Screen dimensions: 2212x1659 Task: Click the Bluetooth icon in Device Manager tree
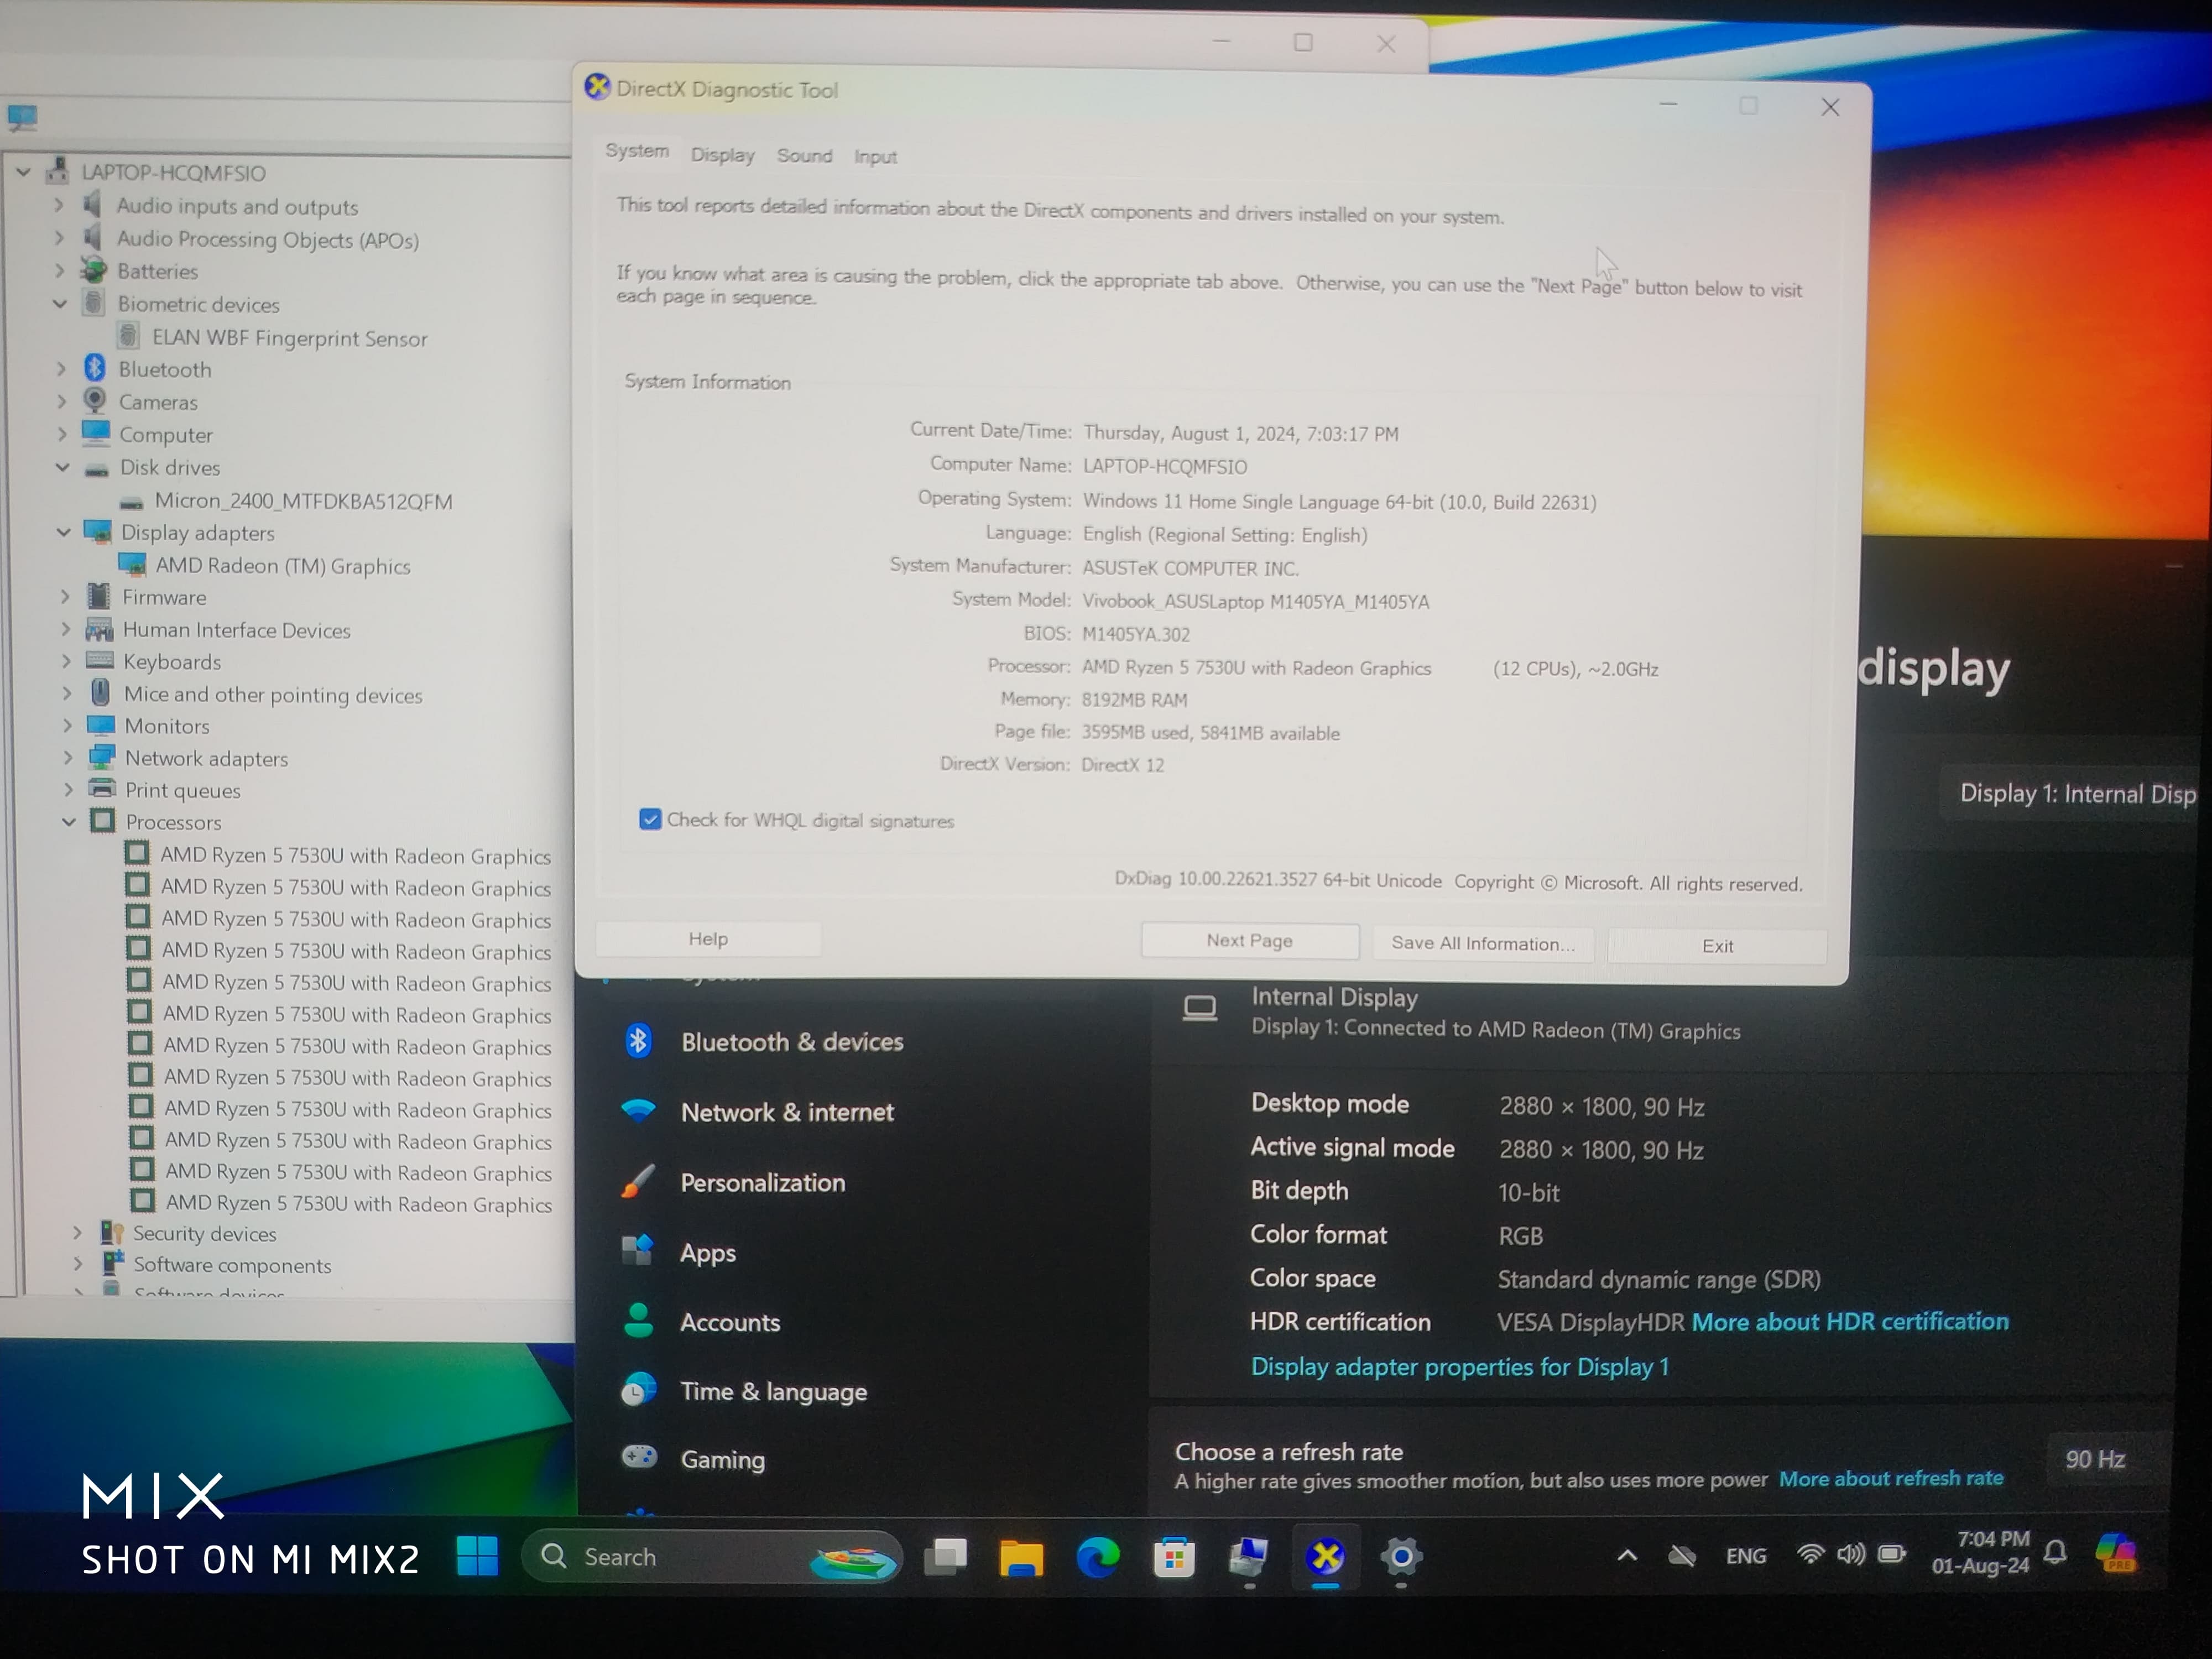(95, 368)
